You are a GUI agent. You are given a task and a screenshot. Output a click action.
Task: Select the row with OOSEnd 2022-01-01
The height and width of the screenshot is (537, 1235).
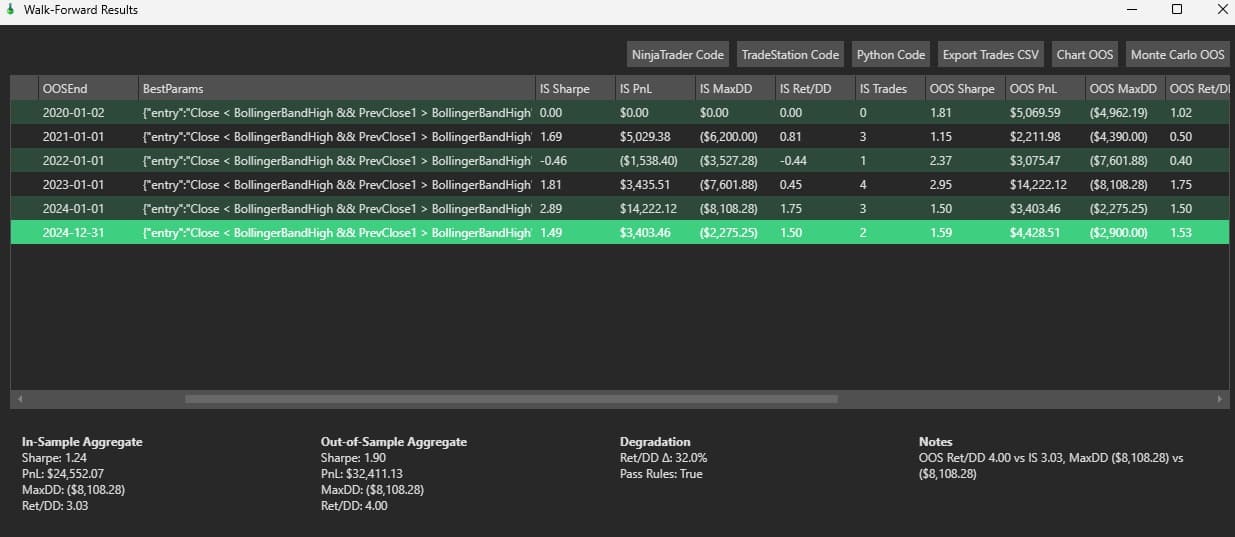pos(619,161)
